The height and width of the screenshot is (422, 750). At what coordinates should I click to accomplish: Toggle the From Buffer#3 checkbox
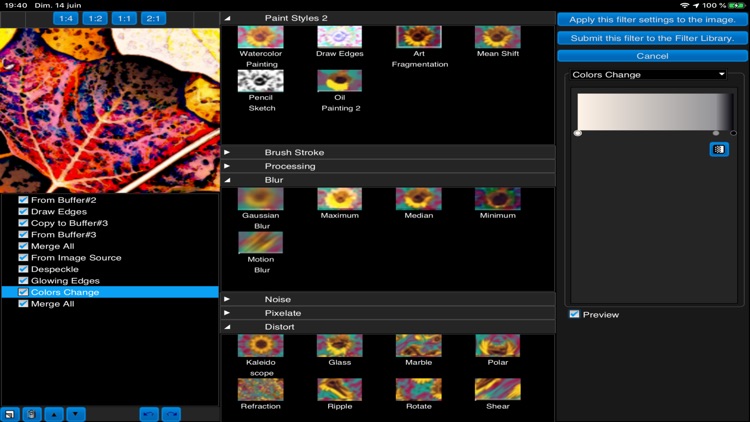[x=23, y=234]
